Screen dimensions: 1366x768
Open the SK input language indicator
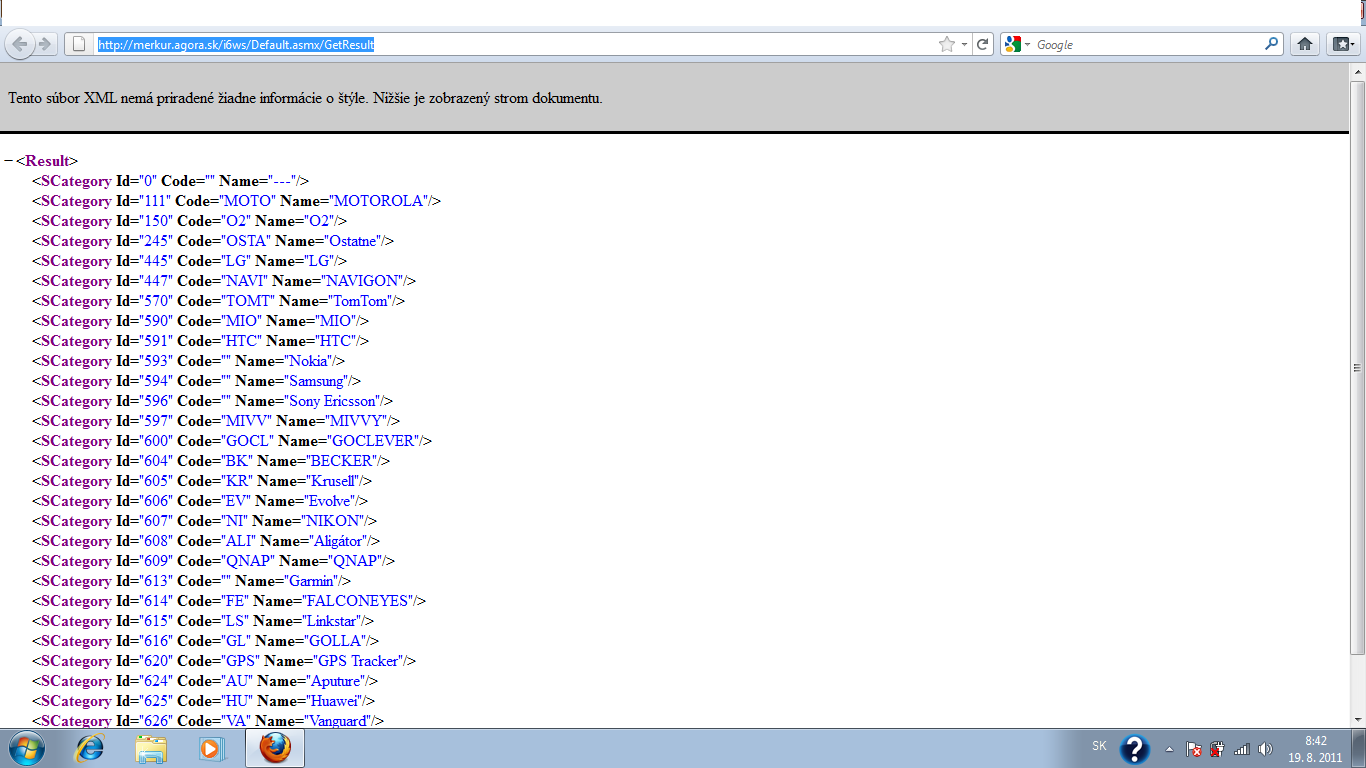(1099, 746)
